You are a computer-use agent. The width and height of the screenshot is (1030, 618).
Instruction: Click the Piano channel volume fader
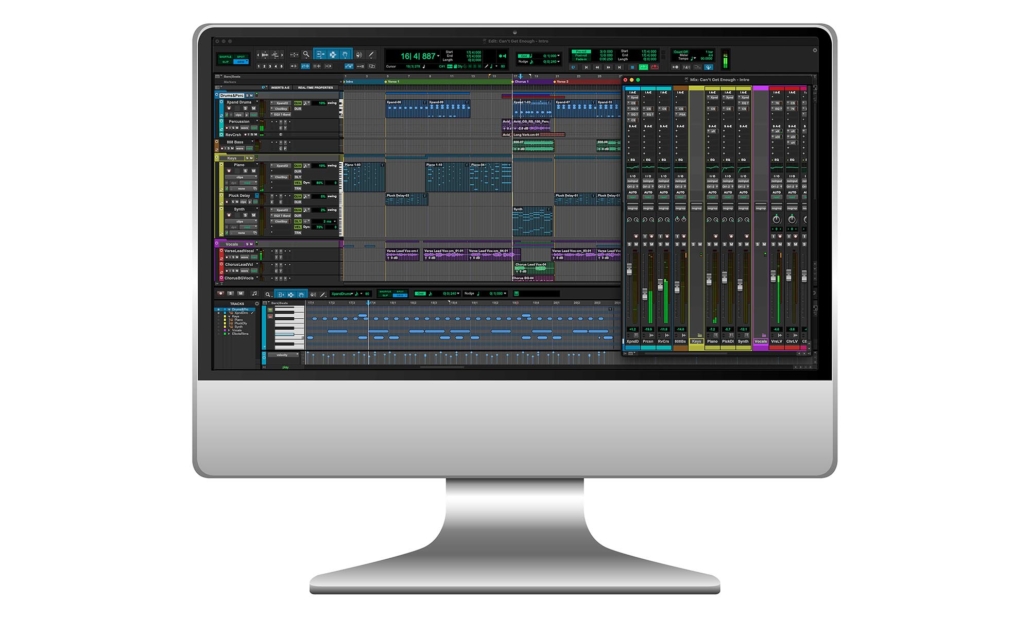(x=709, y=276)
